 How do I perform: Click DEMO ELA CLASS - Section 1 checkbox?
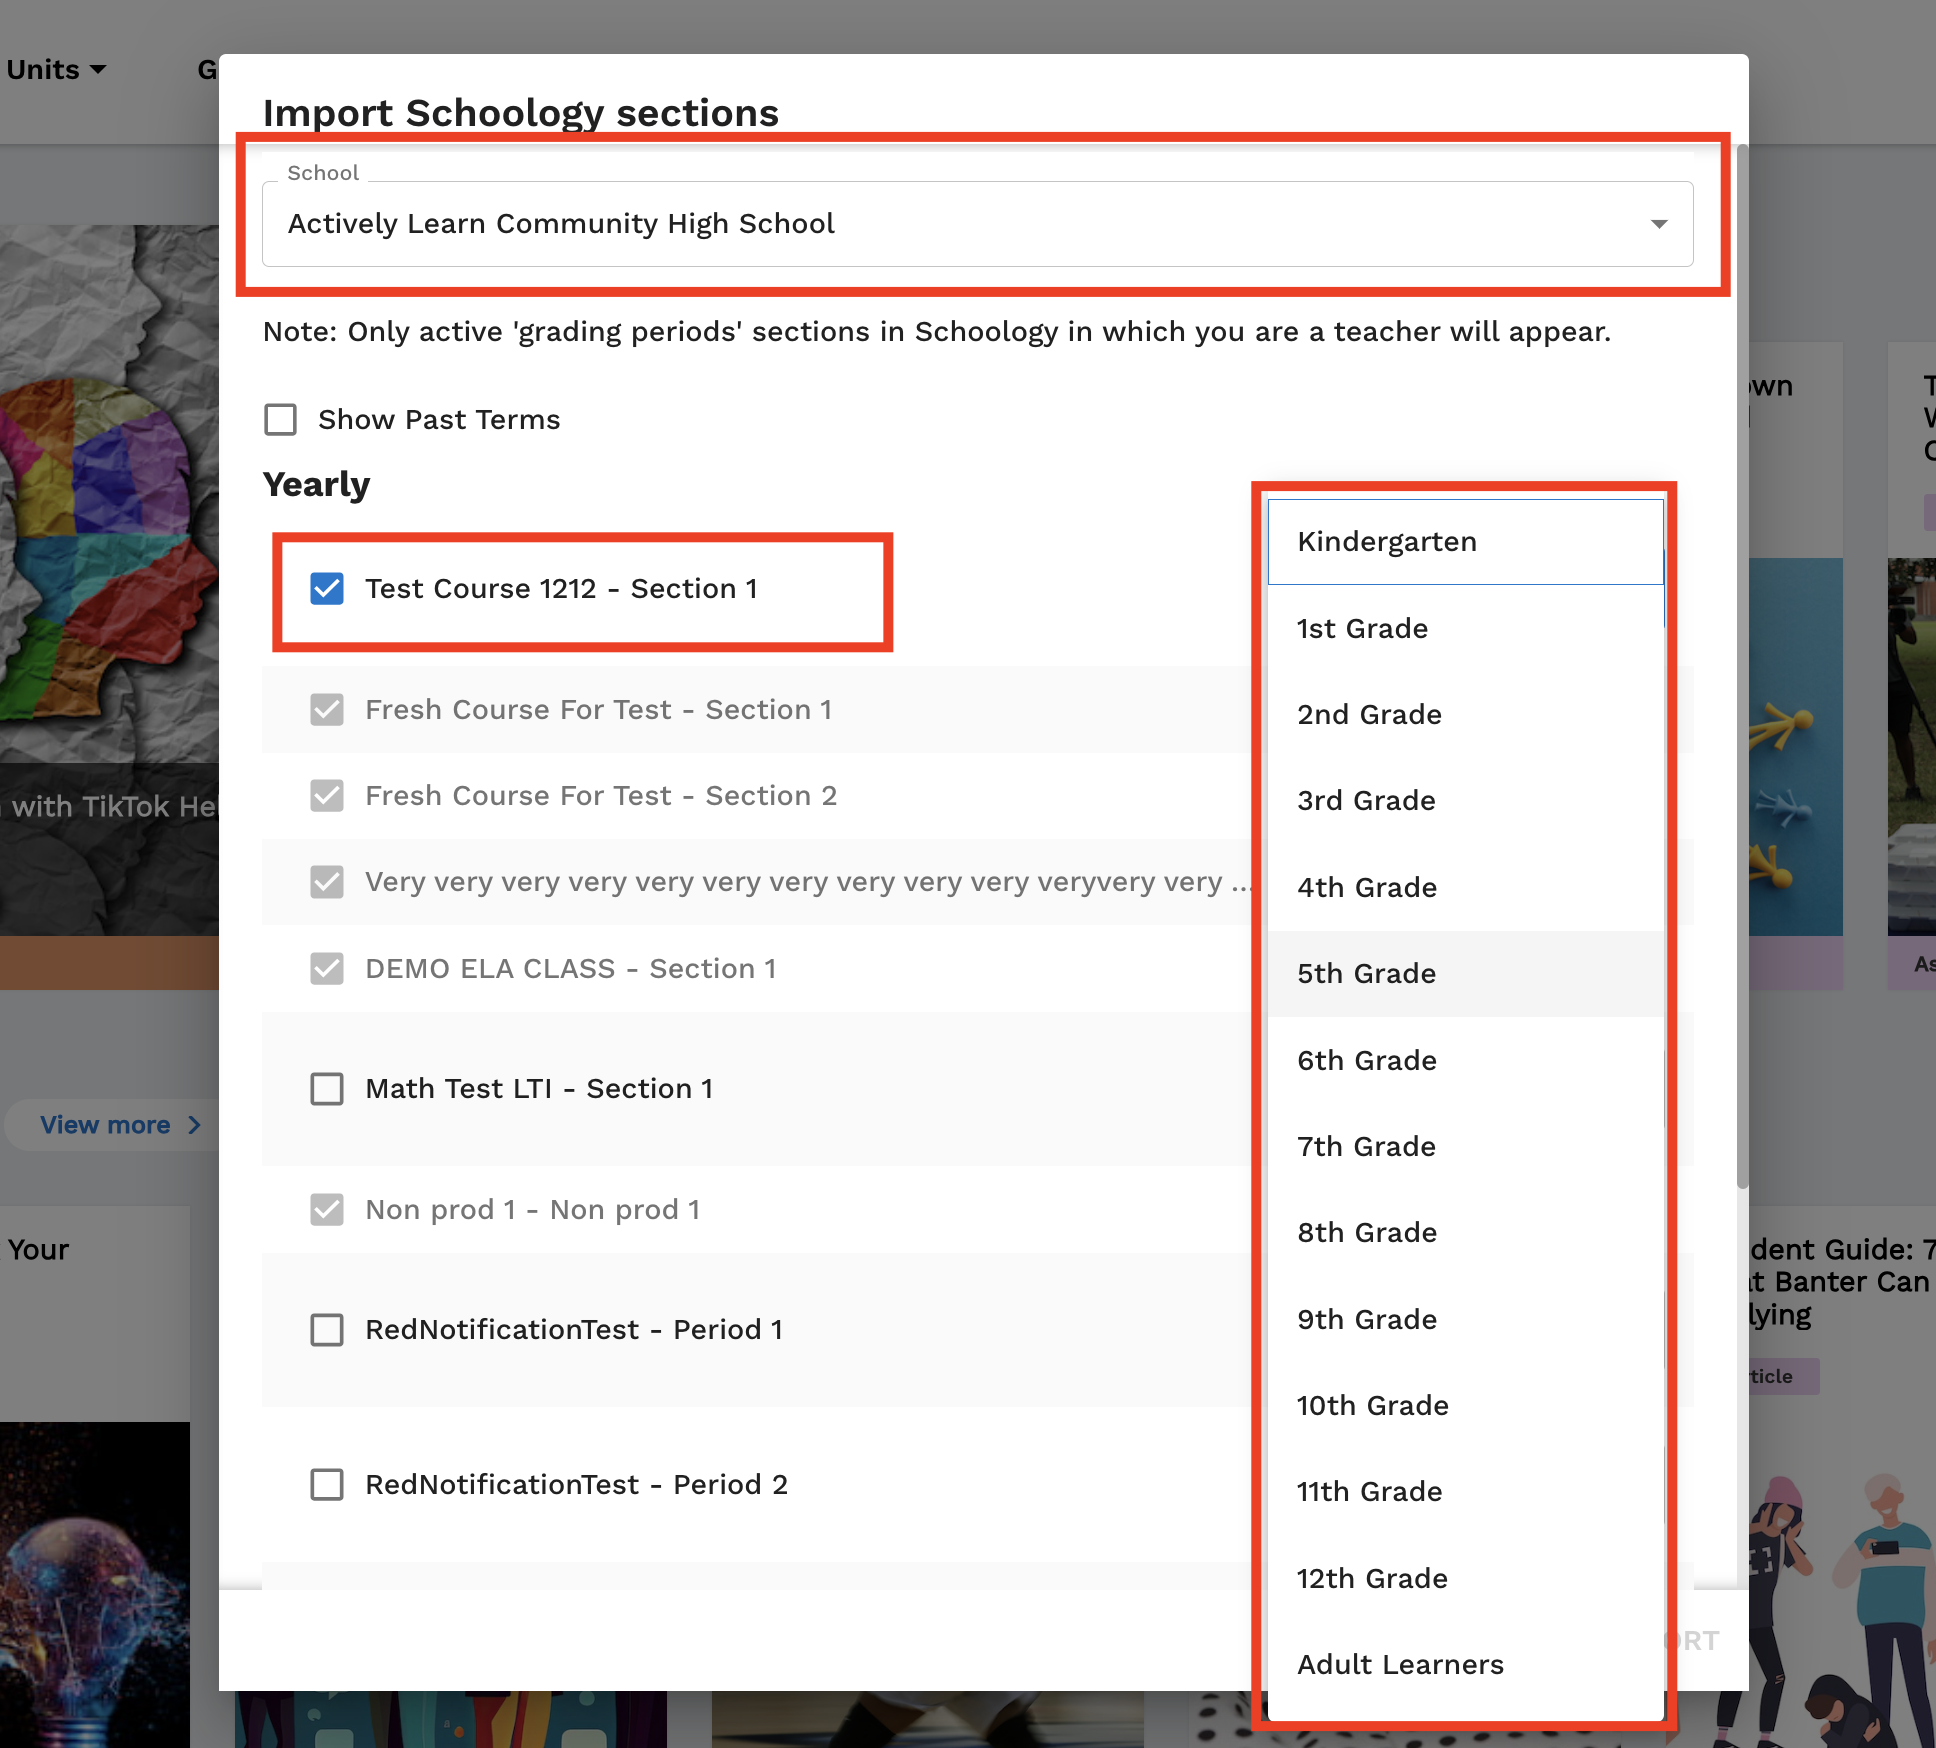(x=327, y=969)
